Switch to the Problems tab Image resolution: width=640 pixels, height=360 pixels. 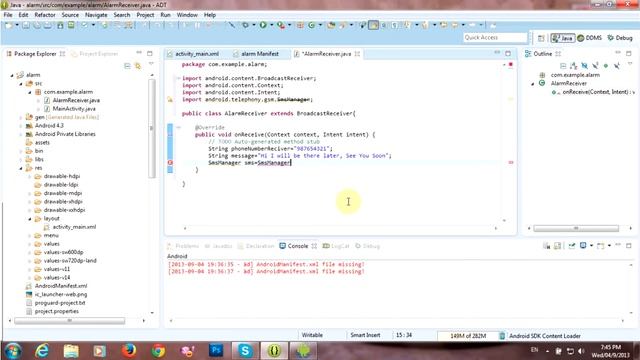184,246
